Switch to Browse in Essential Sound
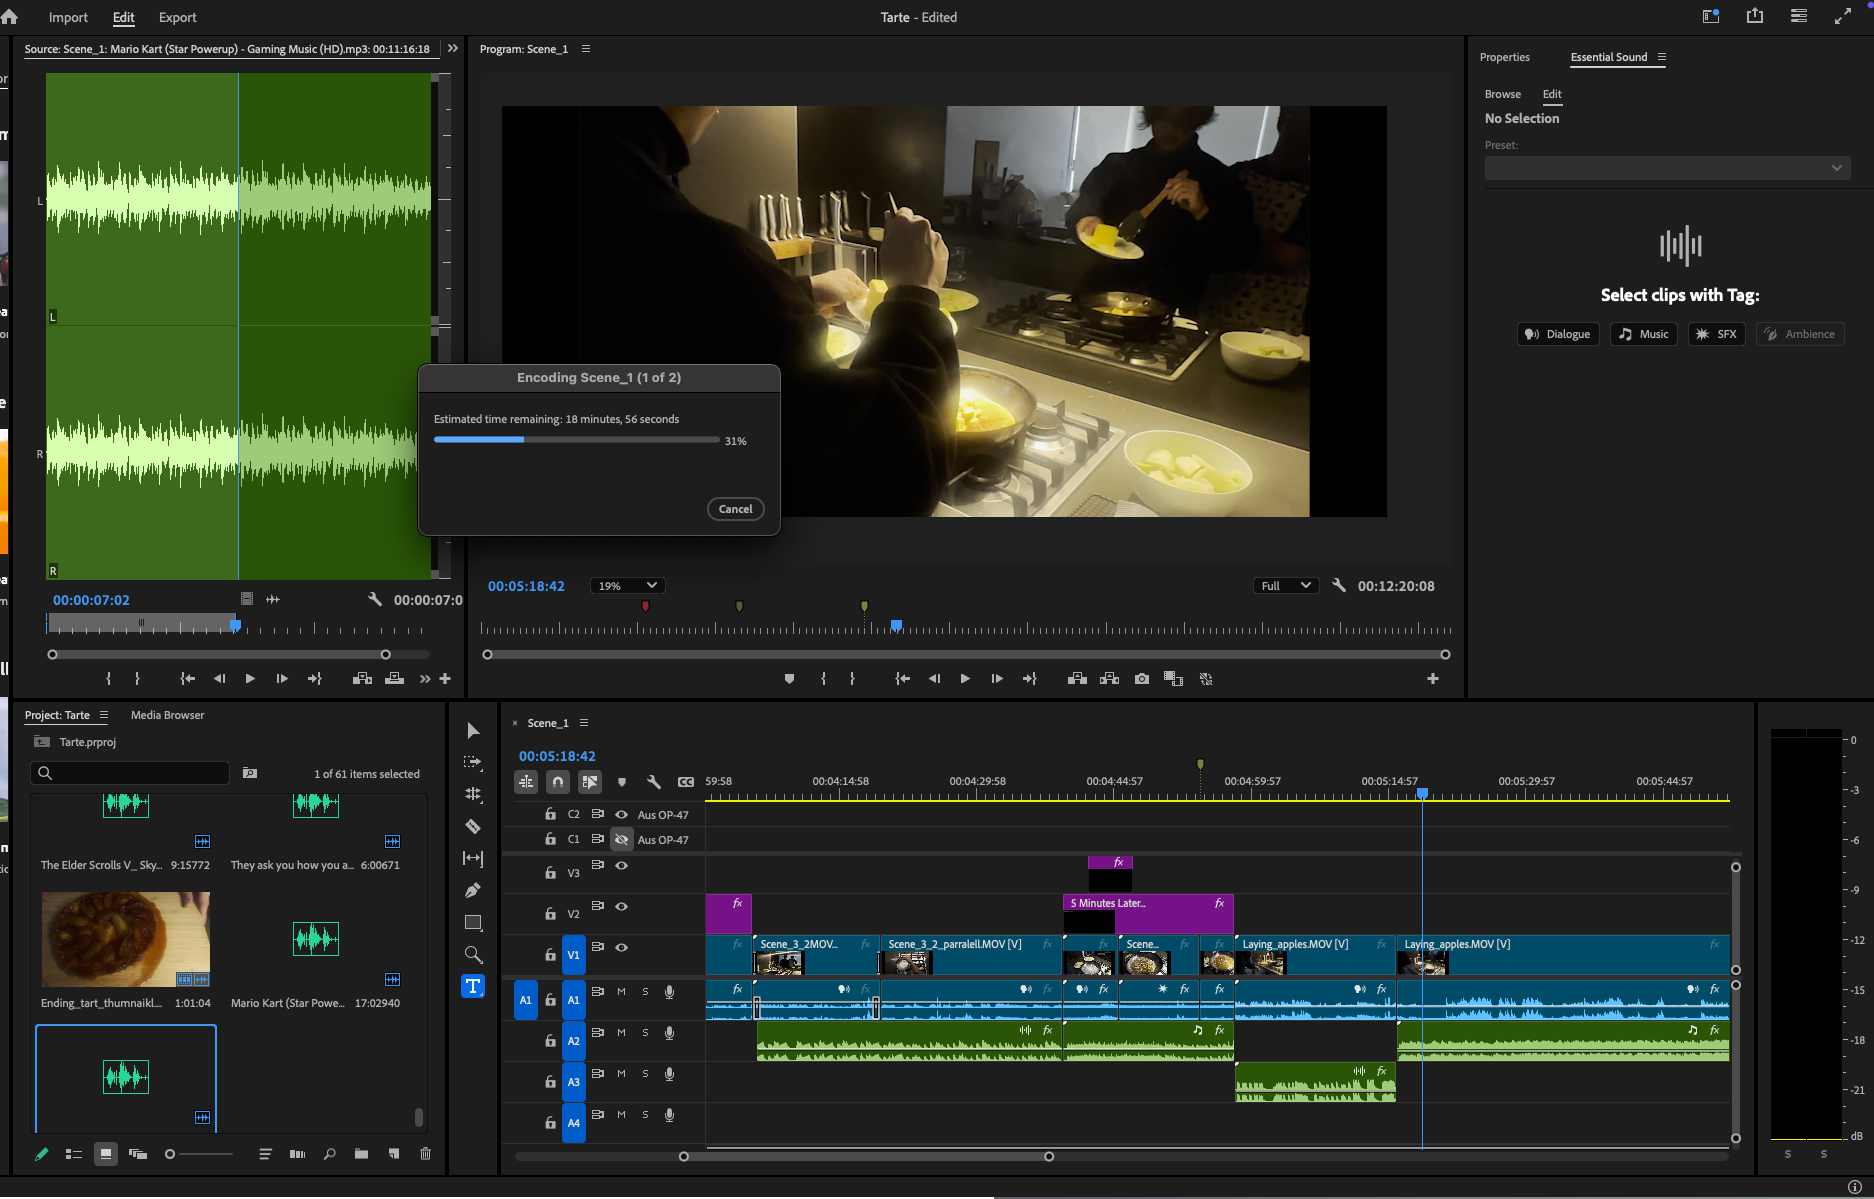1874x1199 pixels. [x=1502, y=94]
